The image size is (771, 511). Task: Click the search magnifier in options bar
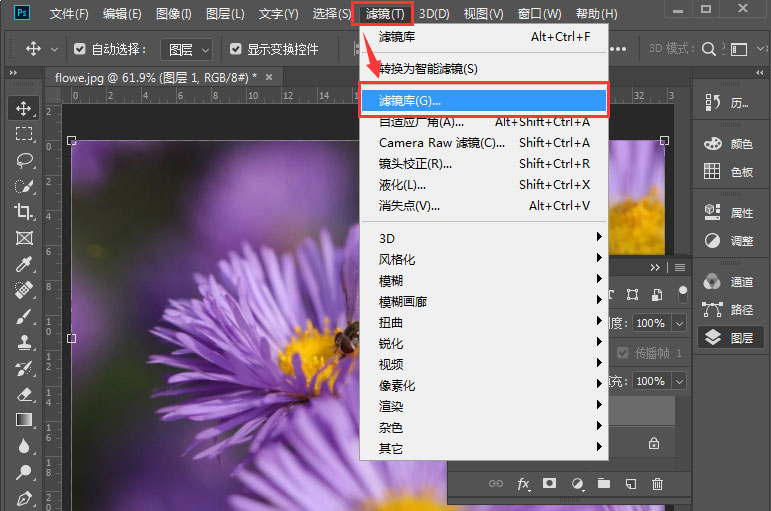(709, 49)
